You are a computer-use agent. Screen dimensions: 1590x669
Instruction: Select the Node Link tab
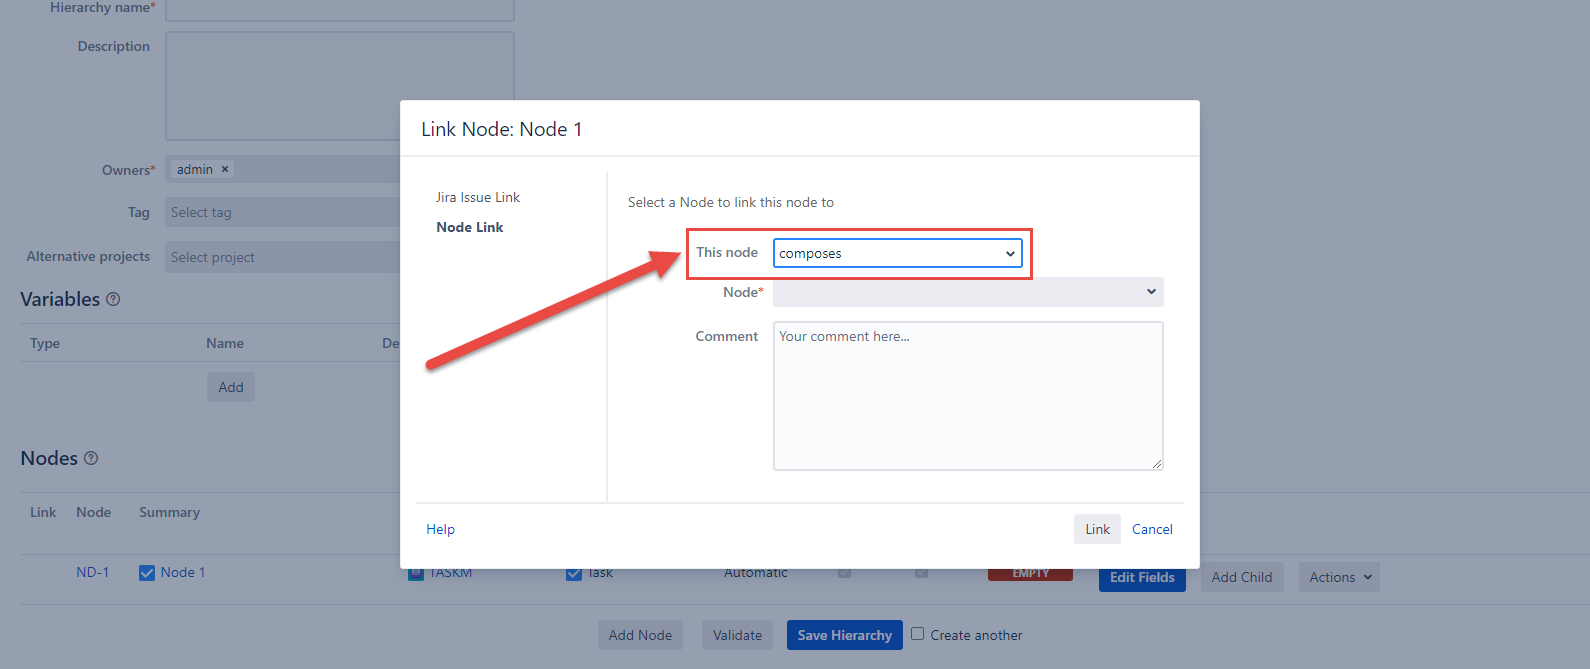tap(469, 227)
